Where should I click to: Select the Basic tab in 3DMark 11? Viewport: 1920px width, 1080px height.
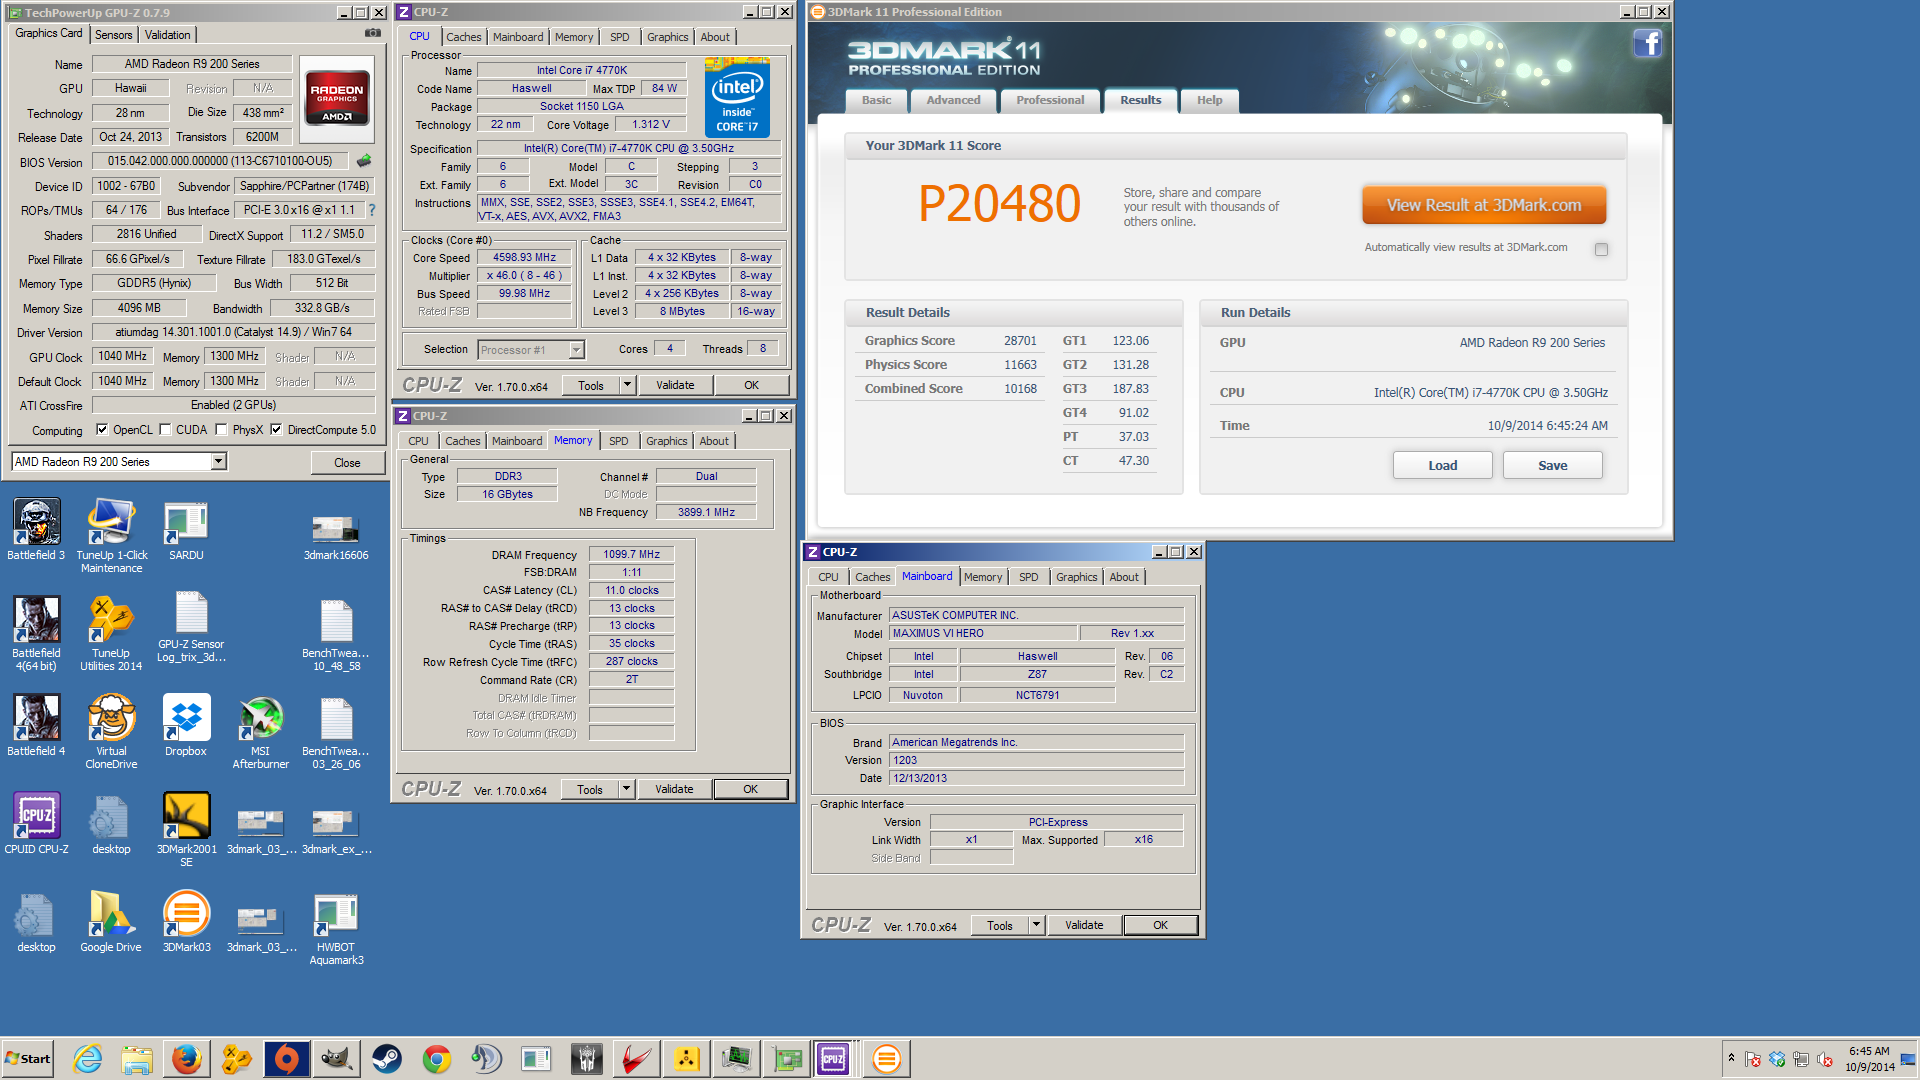point(877,100)
